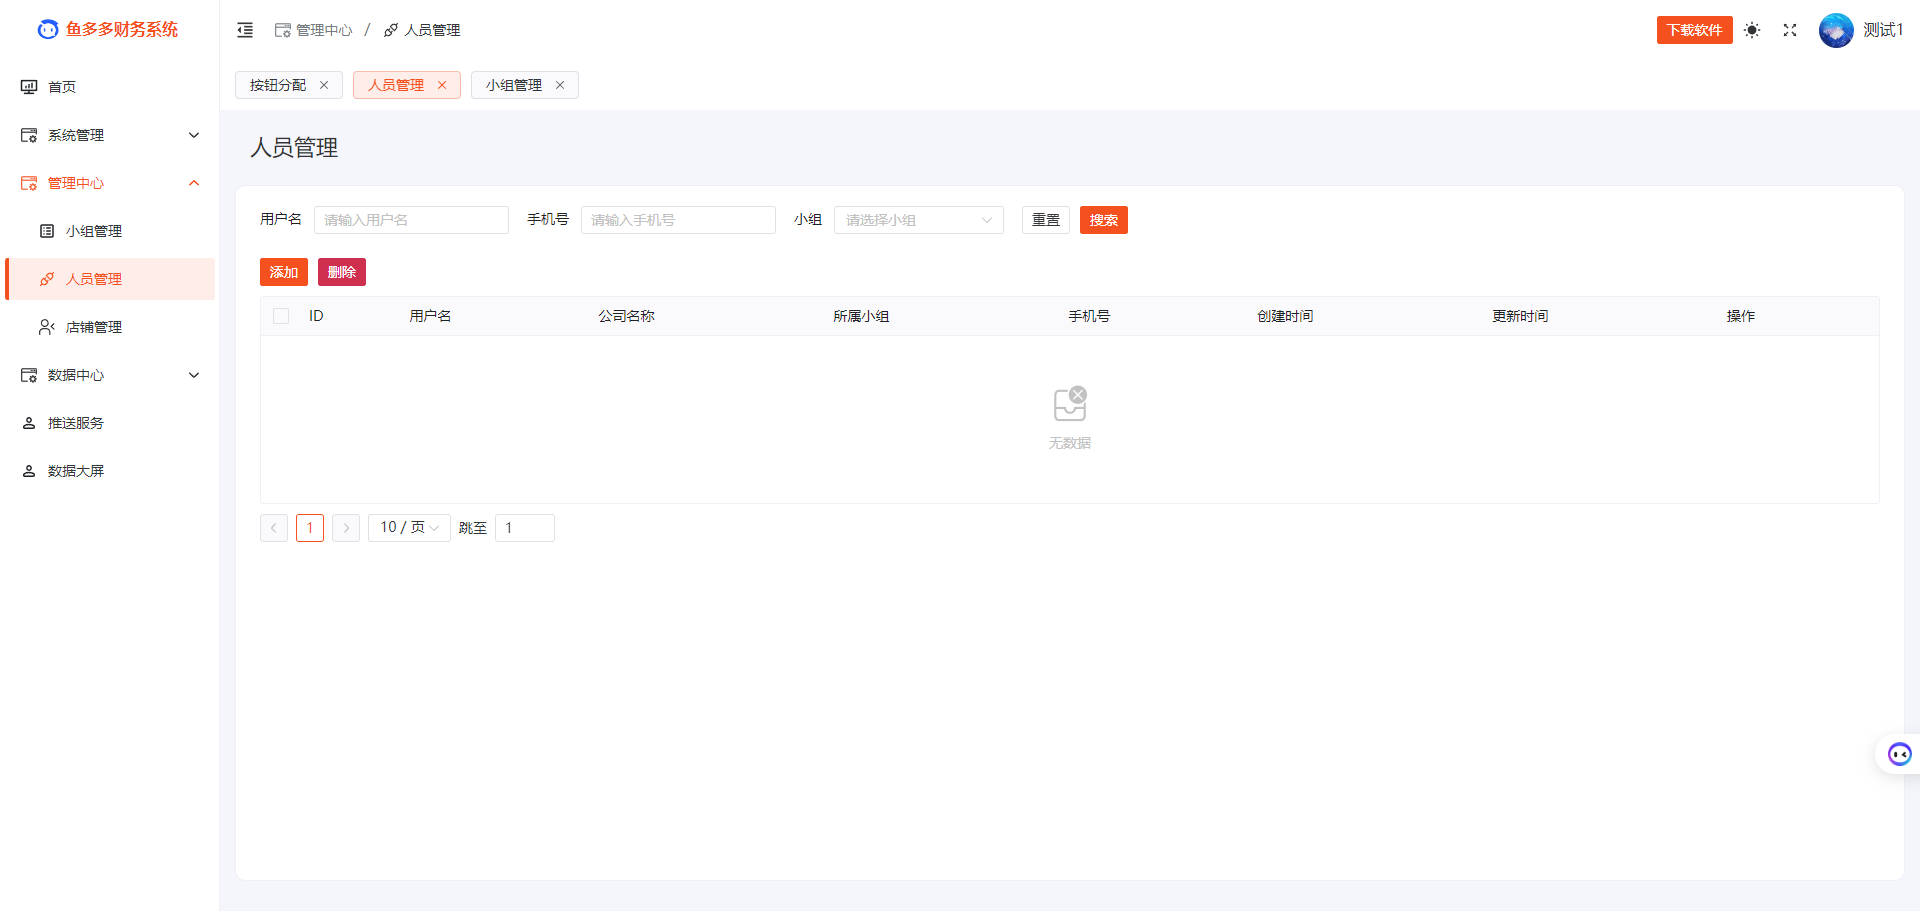Viewport: 1920px width, 911px height.
Task: Open the 10 / 页 page size dropdown
Action: click(409, 527)
